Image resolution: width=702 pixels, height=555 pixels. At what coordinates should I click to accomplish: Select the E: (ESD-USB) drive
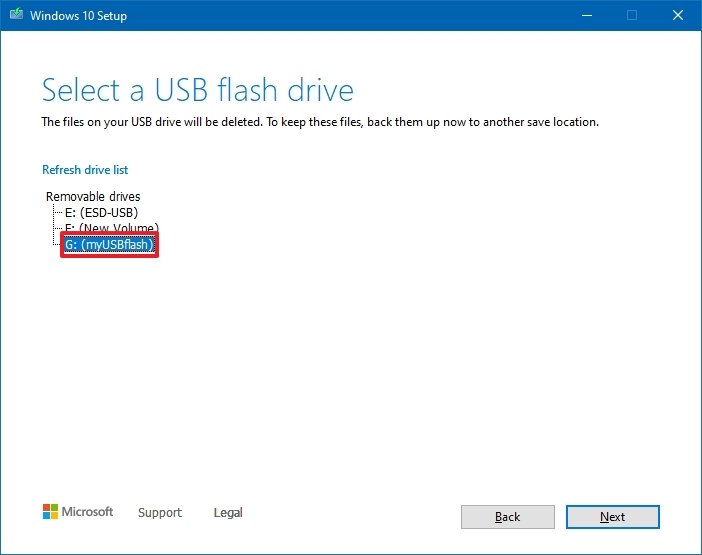tap(102, 212)
